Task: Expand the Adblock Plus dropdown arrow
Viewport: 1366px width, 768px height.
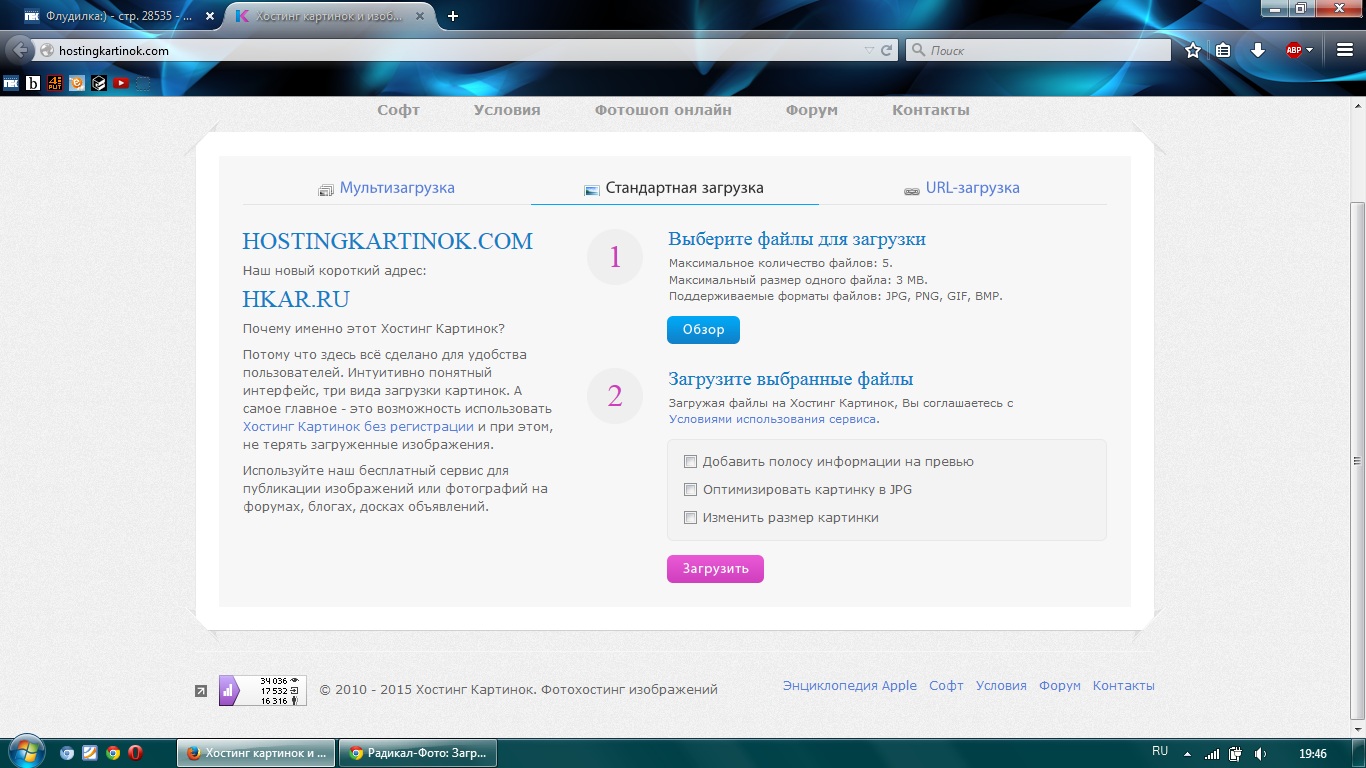Action: 1310,50
